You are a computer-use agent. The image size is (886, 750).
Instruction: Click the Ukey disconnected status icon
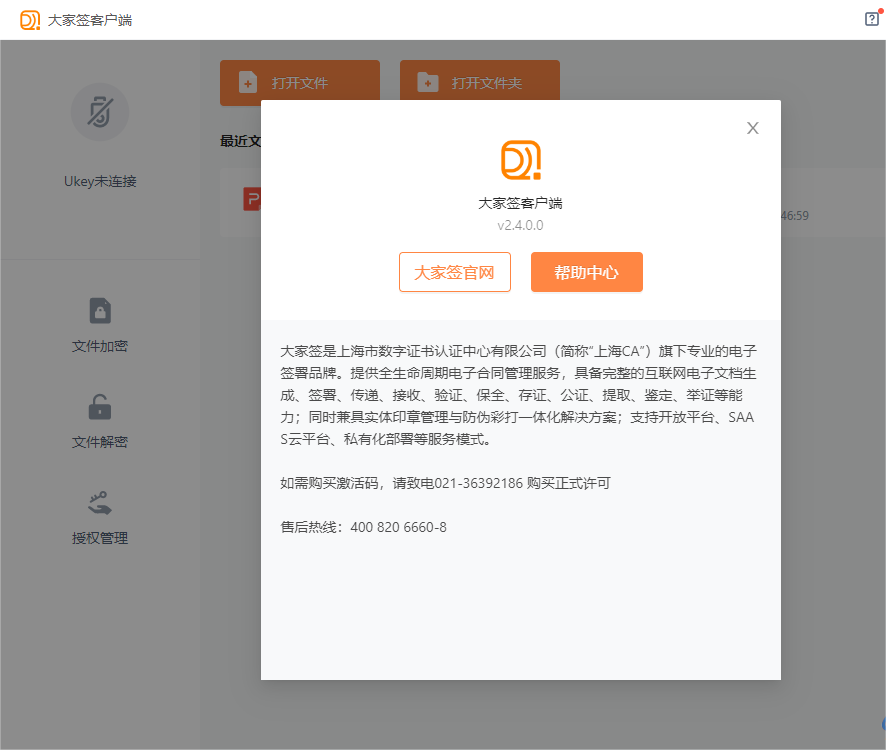[x=100, y=111]
